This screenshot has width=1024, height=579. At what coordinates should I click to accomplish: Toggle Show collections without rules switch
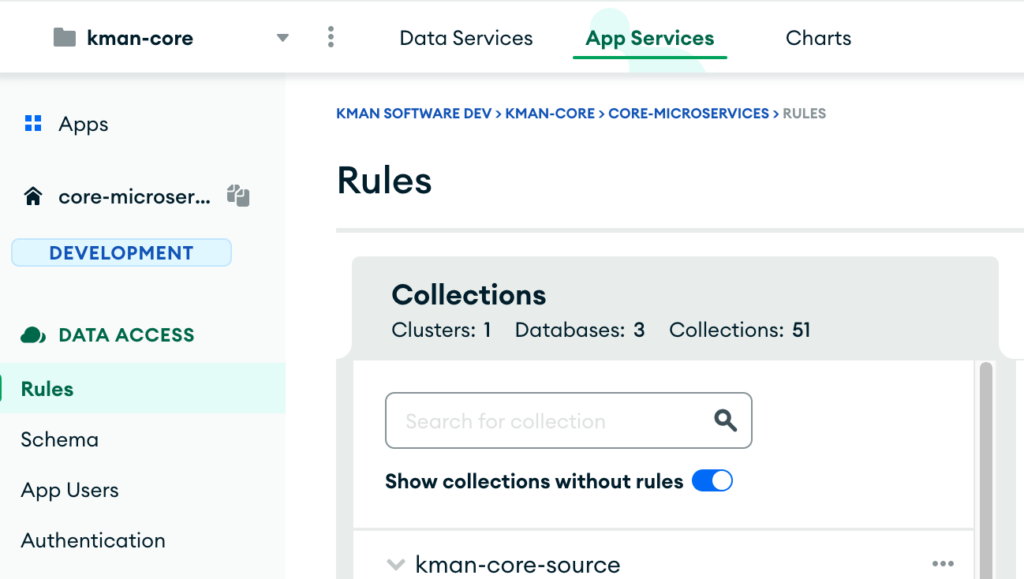tap(712, 481)
